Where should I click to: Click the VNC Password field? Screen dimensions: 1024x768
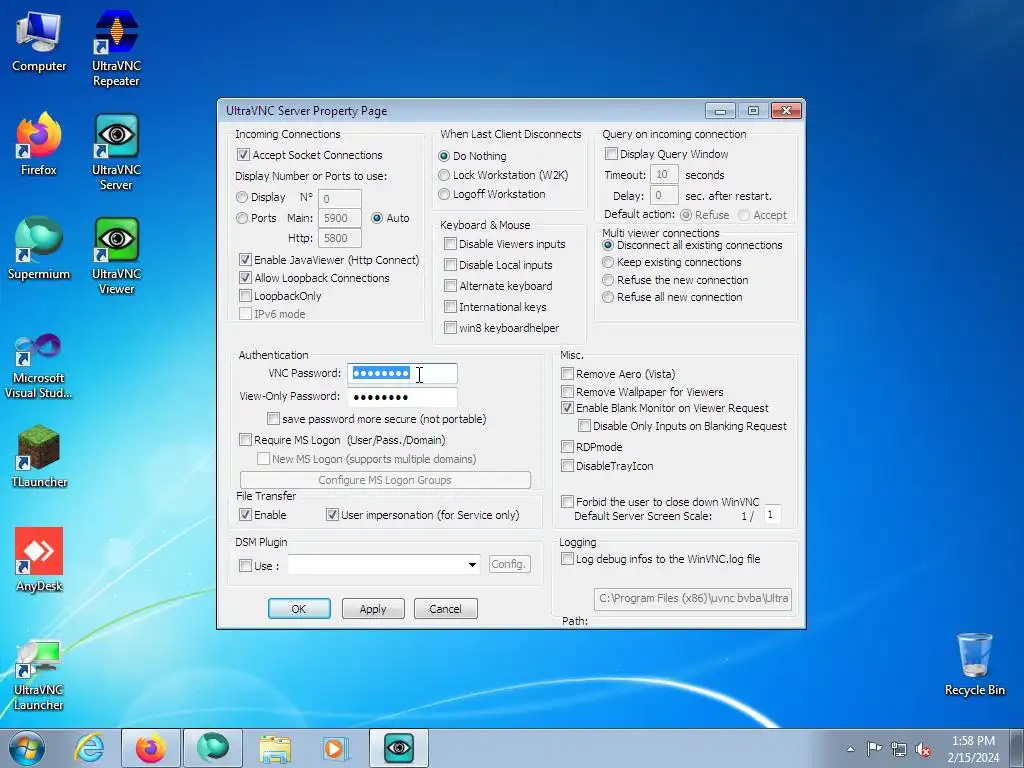402,374
